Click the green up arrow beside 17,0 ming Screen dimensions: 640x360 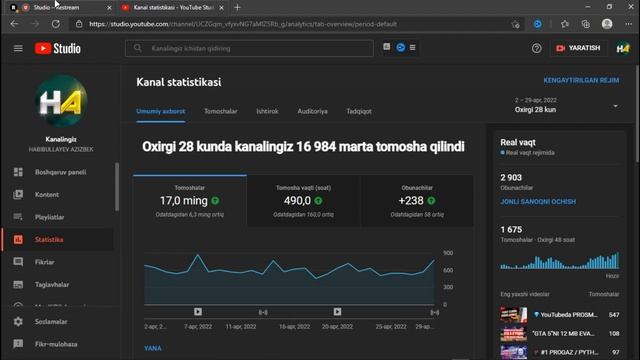point(215,201)
